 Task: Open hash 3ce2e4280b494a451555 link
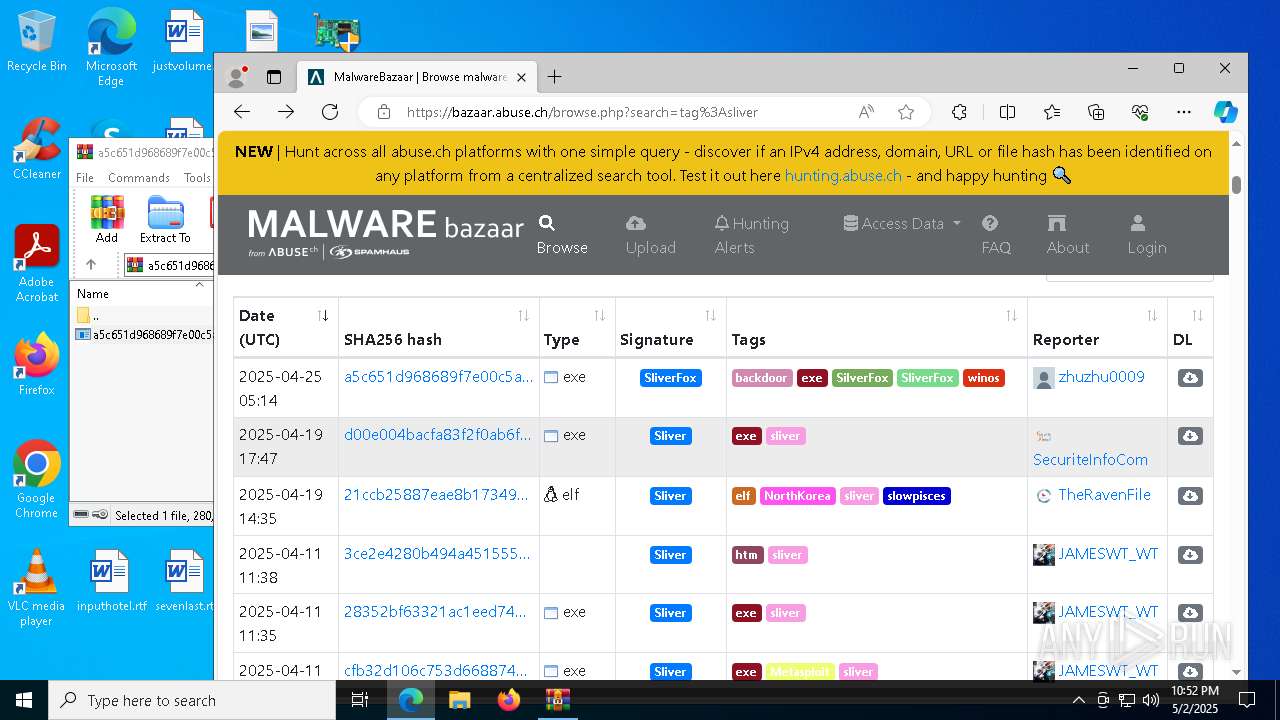[x=437, y=553]
